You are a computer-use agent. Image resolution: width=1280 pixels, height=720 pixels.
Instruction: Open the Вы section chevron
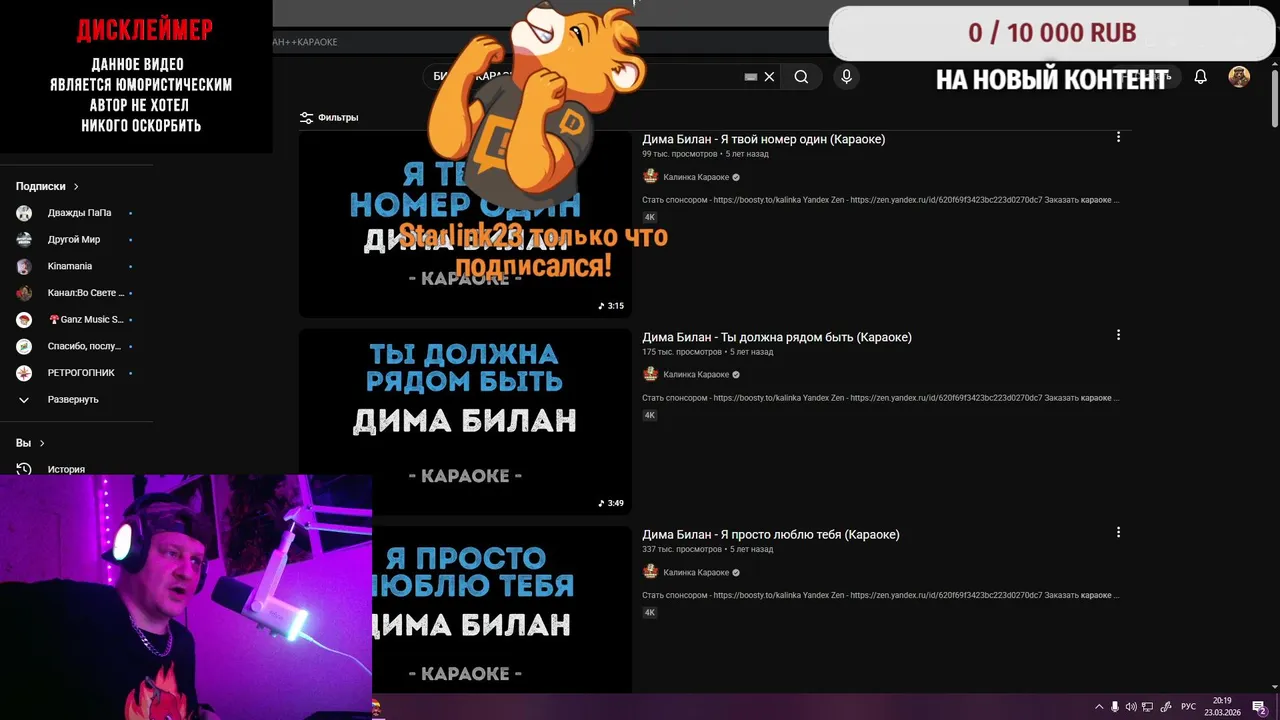42,443
